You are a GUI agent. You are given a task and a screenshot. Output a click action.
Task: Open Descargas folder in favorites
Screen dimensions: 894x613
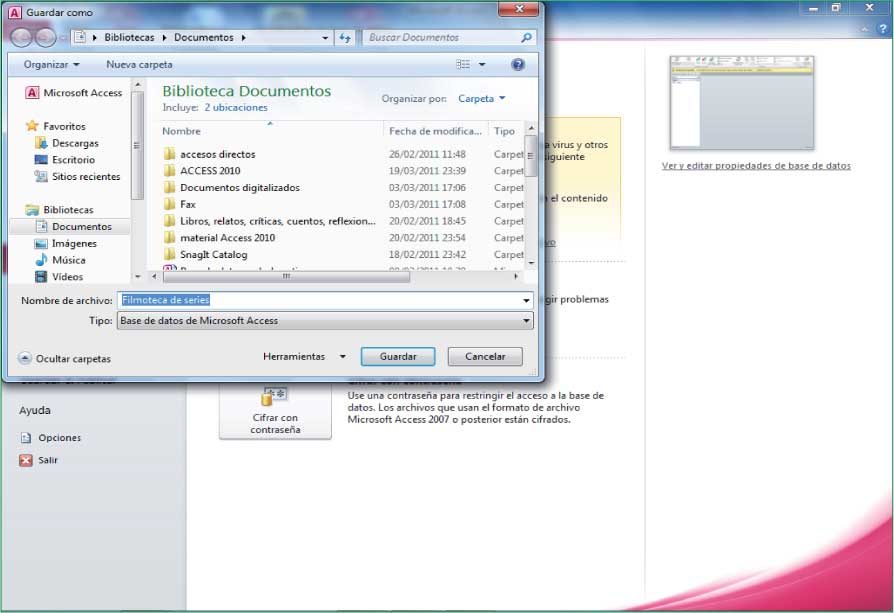(x=67, y=143)
